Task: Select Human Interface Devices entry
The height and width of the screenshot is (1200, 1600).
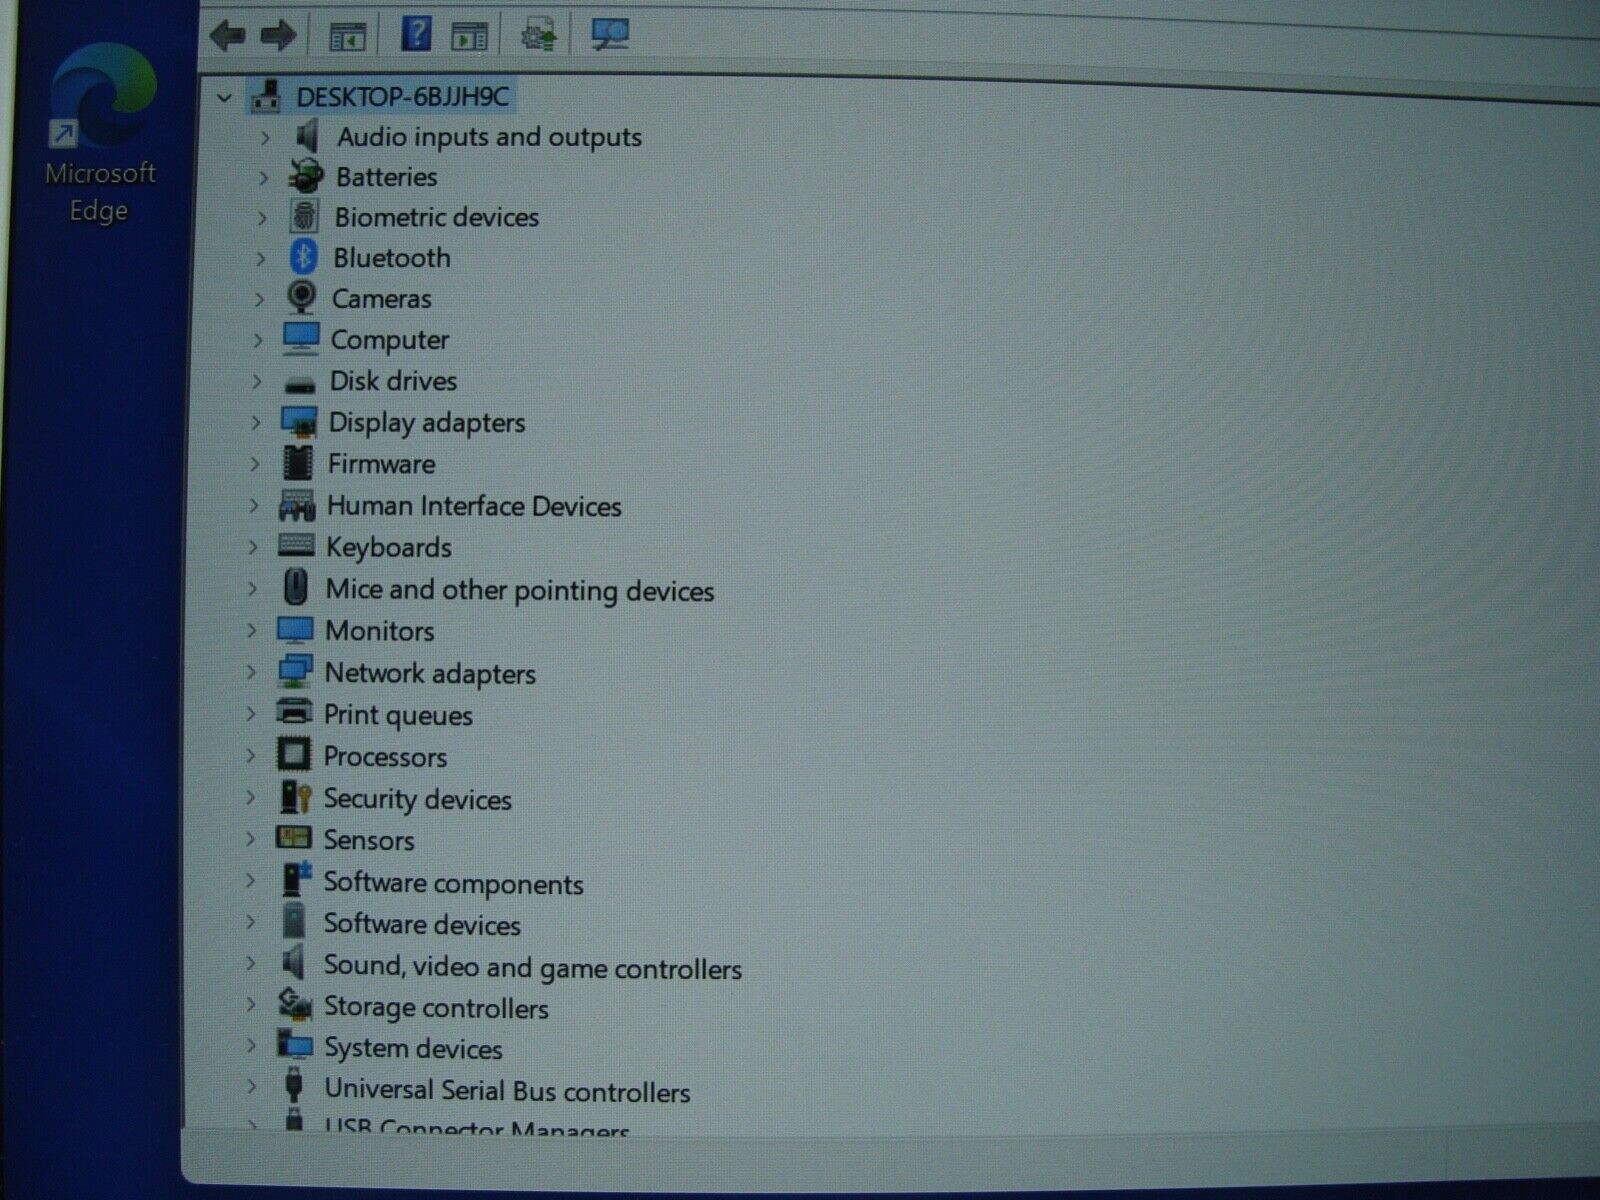Action: pyautogui.click(x=473, y=506)
